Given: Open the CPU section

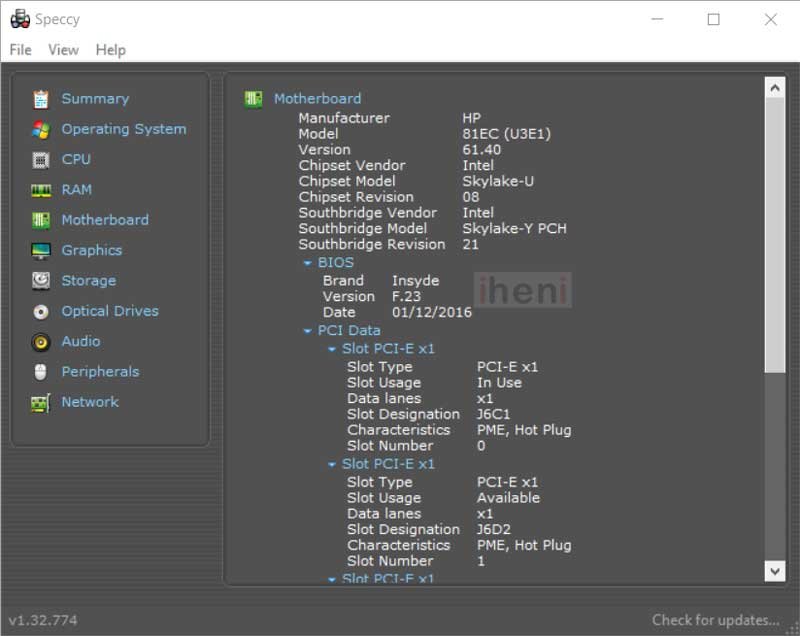Looking at the screenshot, I should coord(76,159).
